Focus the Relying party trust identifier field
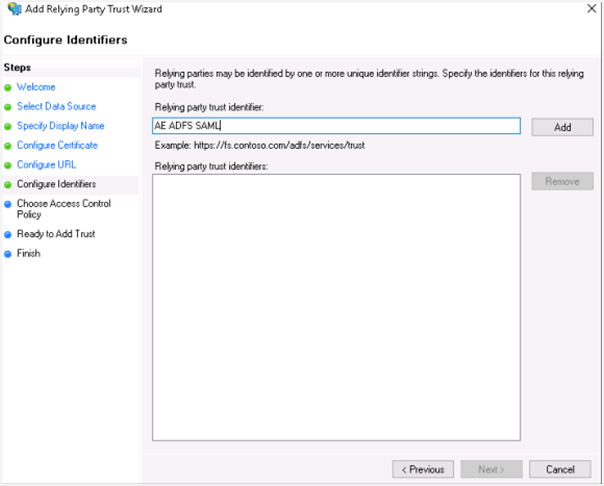 (335, 126)
